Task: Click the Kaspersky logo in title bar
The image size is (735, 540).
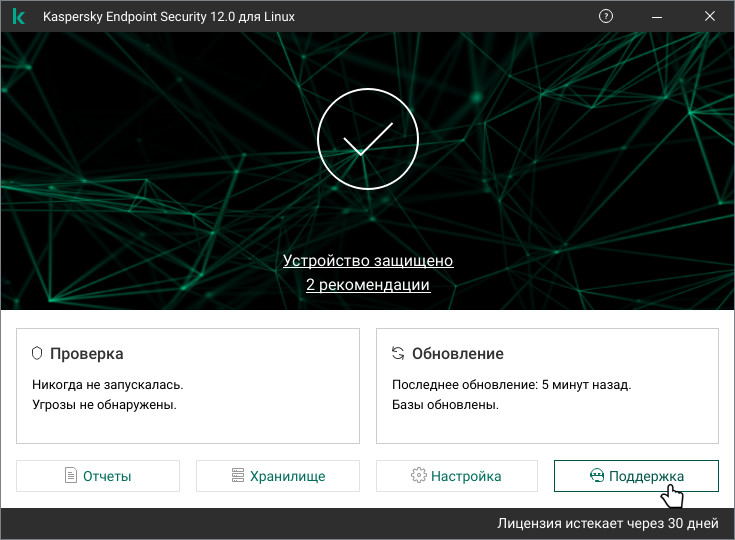Action: (x=19, y=16)
